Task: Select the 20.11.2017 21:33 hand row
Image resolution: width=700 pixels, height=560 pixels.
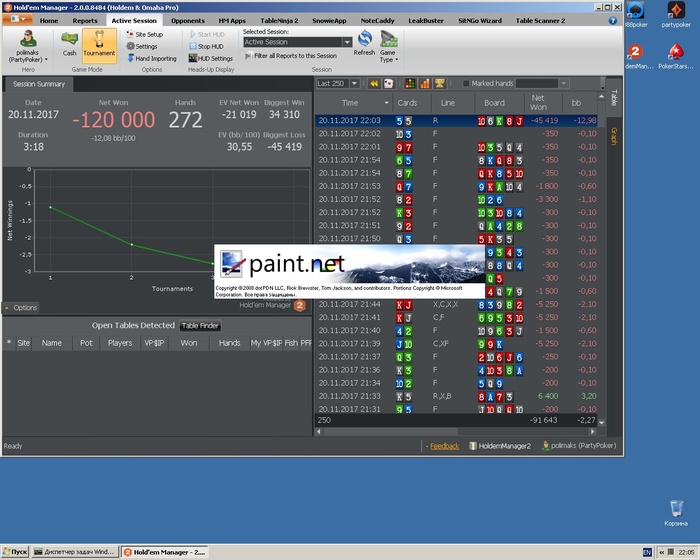Action: pyautogui.click(x=456, y=397)
